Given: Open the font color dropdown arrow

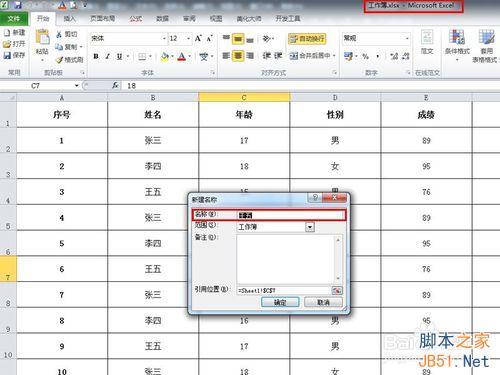Looking at the screenshot, I should click(189, 57).
